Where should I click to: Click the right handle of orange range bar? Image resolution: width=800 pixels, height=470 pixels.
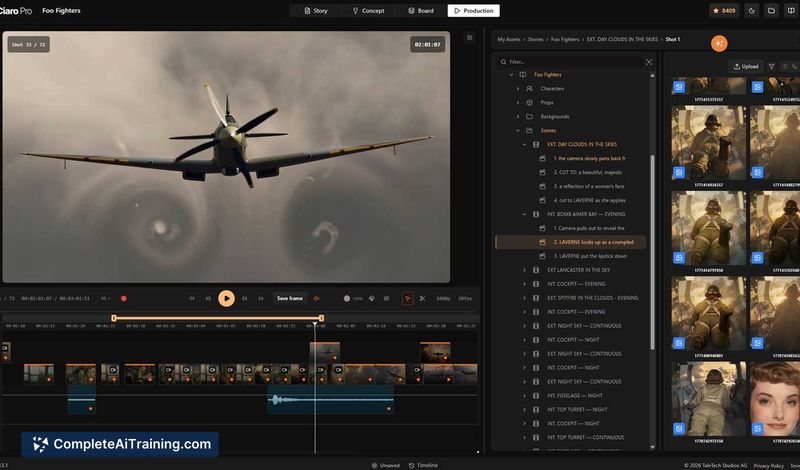[321, 318]
